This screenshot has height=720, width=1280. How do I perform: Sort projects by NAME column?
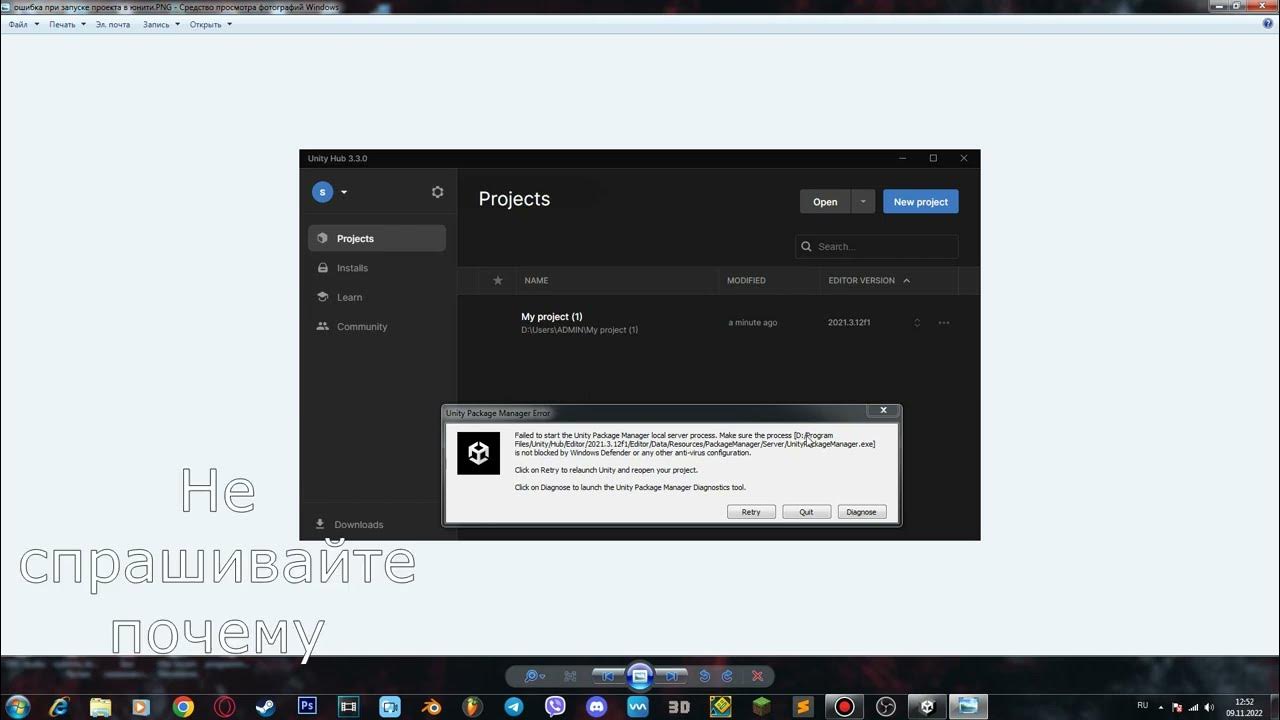point(536,280)
